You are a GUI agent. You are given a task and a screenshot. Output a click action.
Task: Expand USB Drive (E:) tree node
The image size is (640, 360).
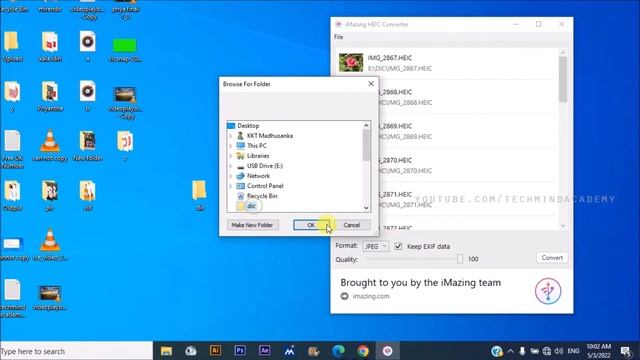(231, 166)
